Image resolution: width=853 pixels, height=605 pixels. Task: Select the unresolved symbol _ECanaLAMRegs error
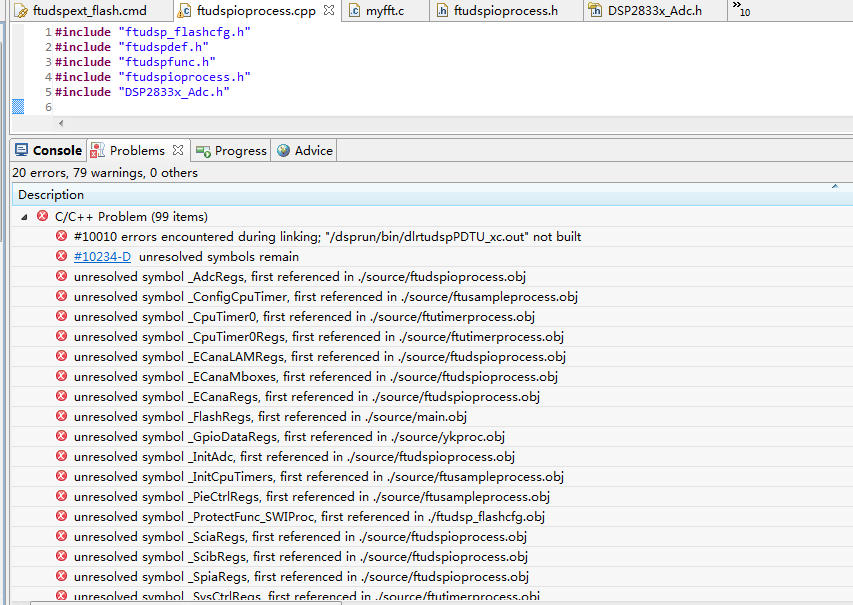coord(432,357)
